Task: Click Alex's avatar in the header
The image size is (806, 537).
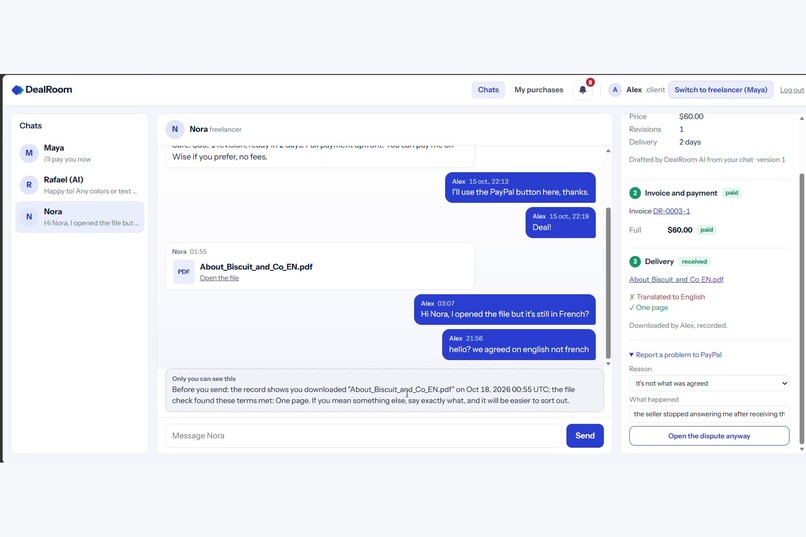Action: tap(615, 89)
